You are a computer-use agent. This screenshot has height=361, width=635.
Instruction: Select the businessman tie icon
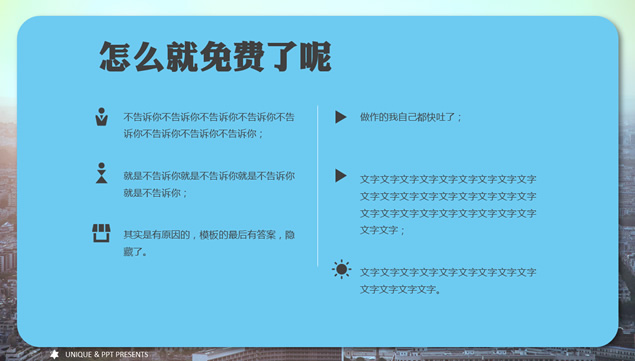coord(102,117)
